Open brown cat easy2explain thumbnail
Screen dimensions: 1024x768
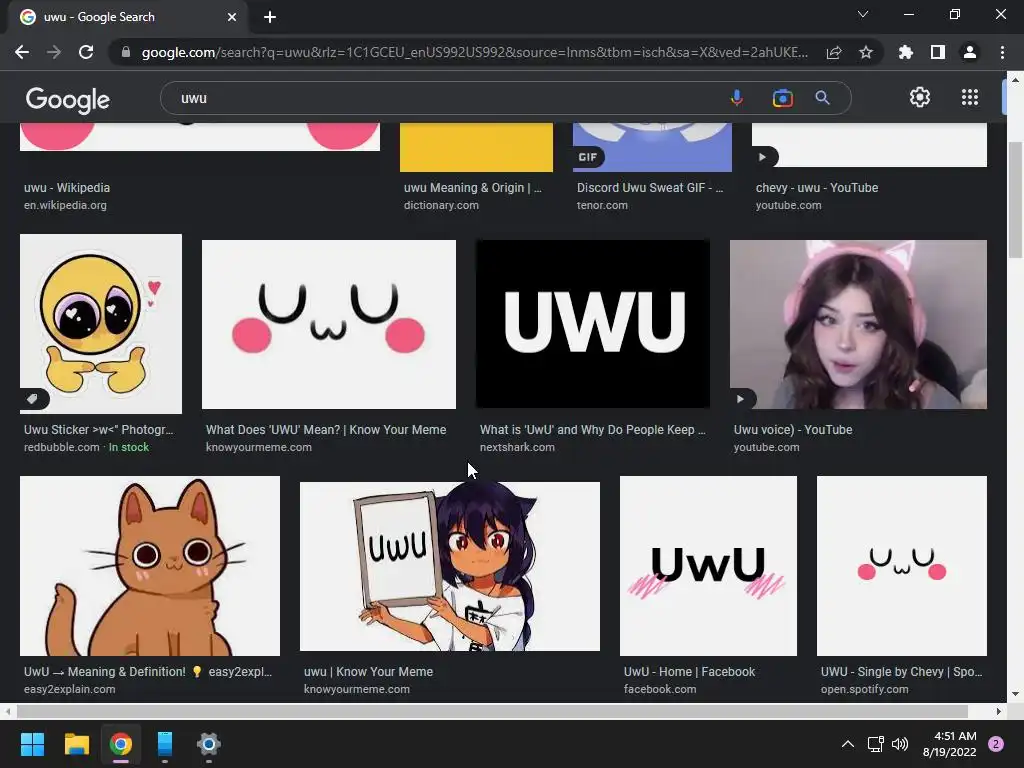tap(150, 566)
